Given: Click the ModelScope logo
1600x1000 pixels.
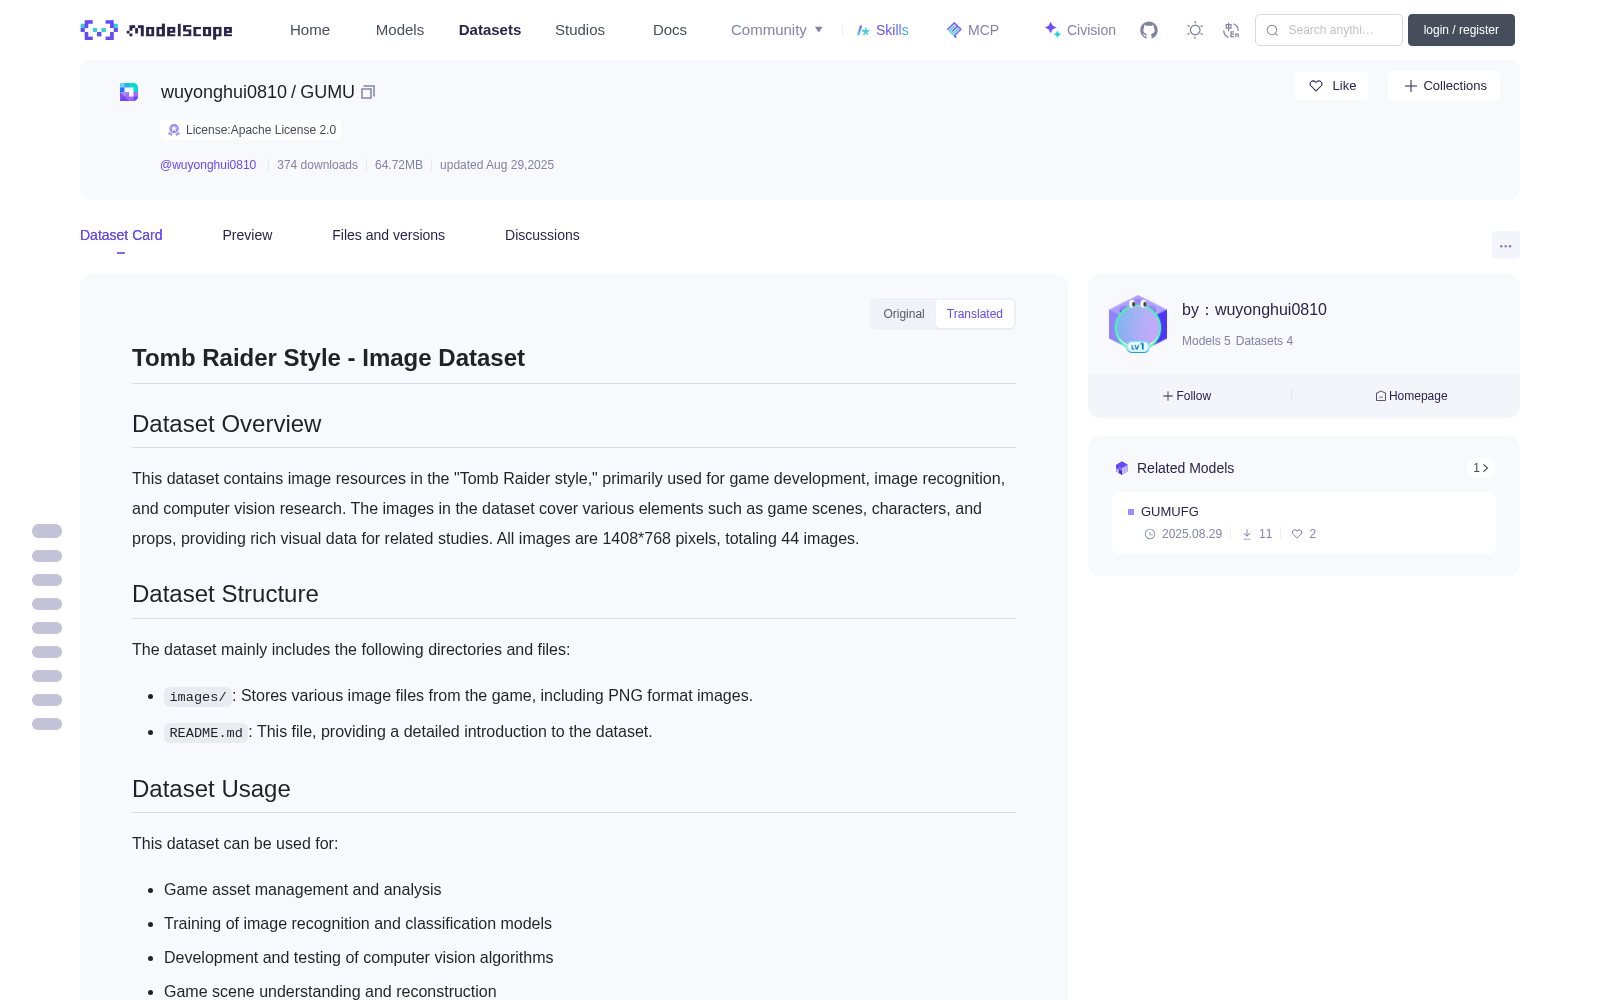Looking at the screenshot, I should pos(157,30).
